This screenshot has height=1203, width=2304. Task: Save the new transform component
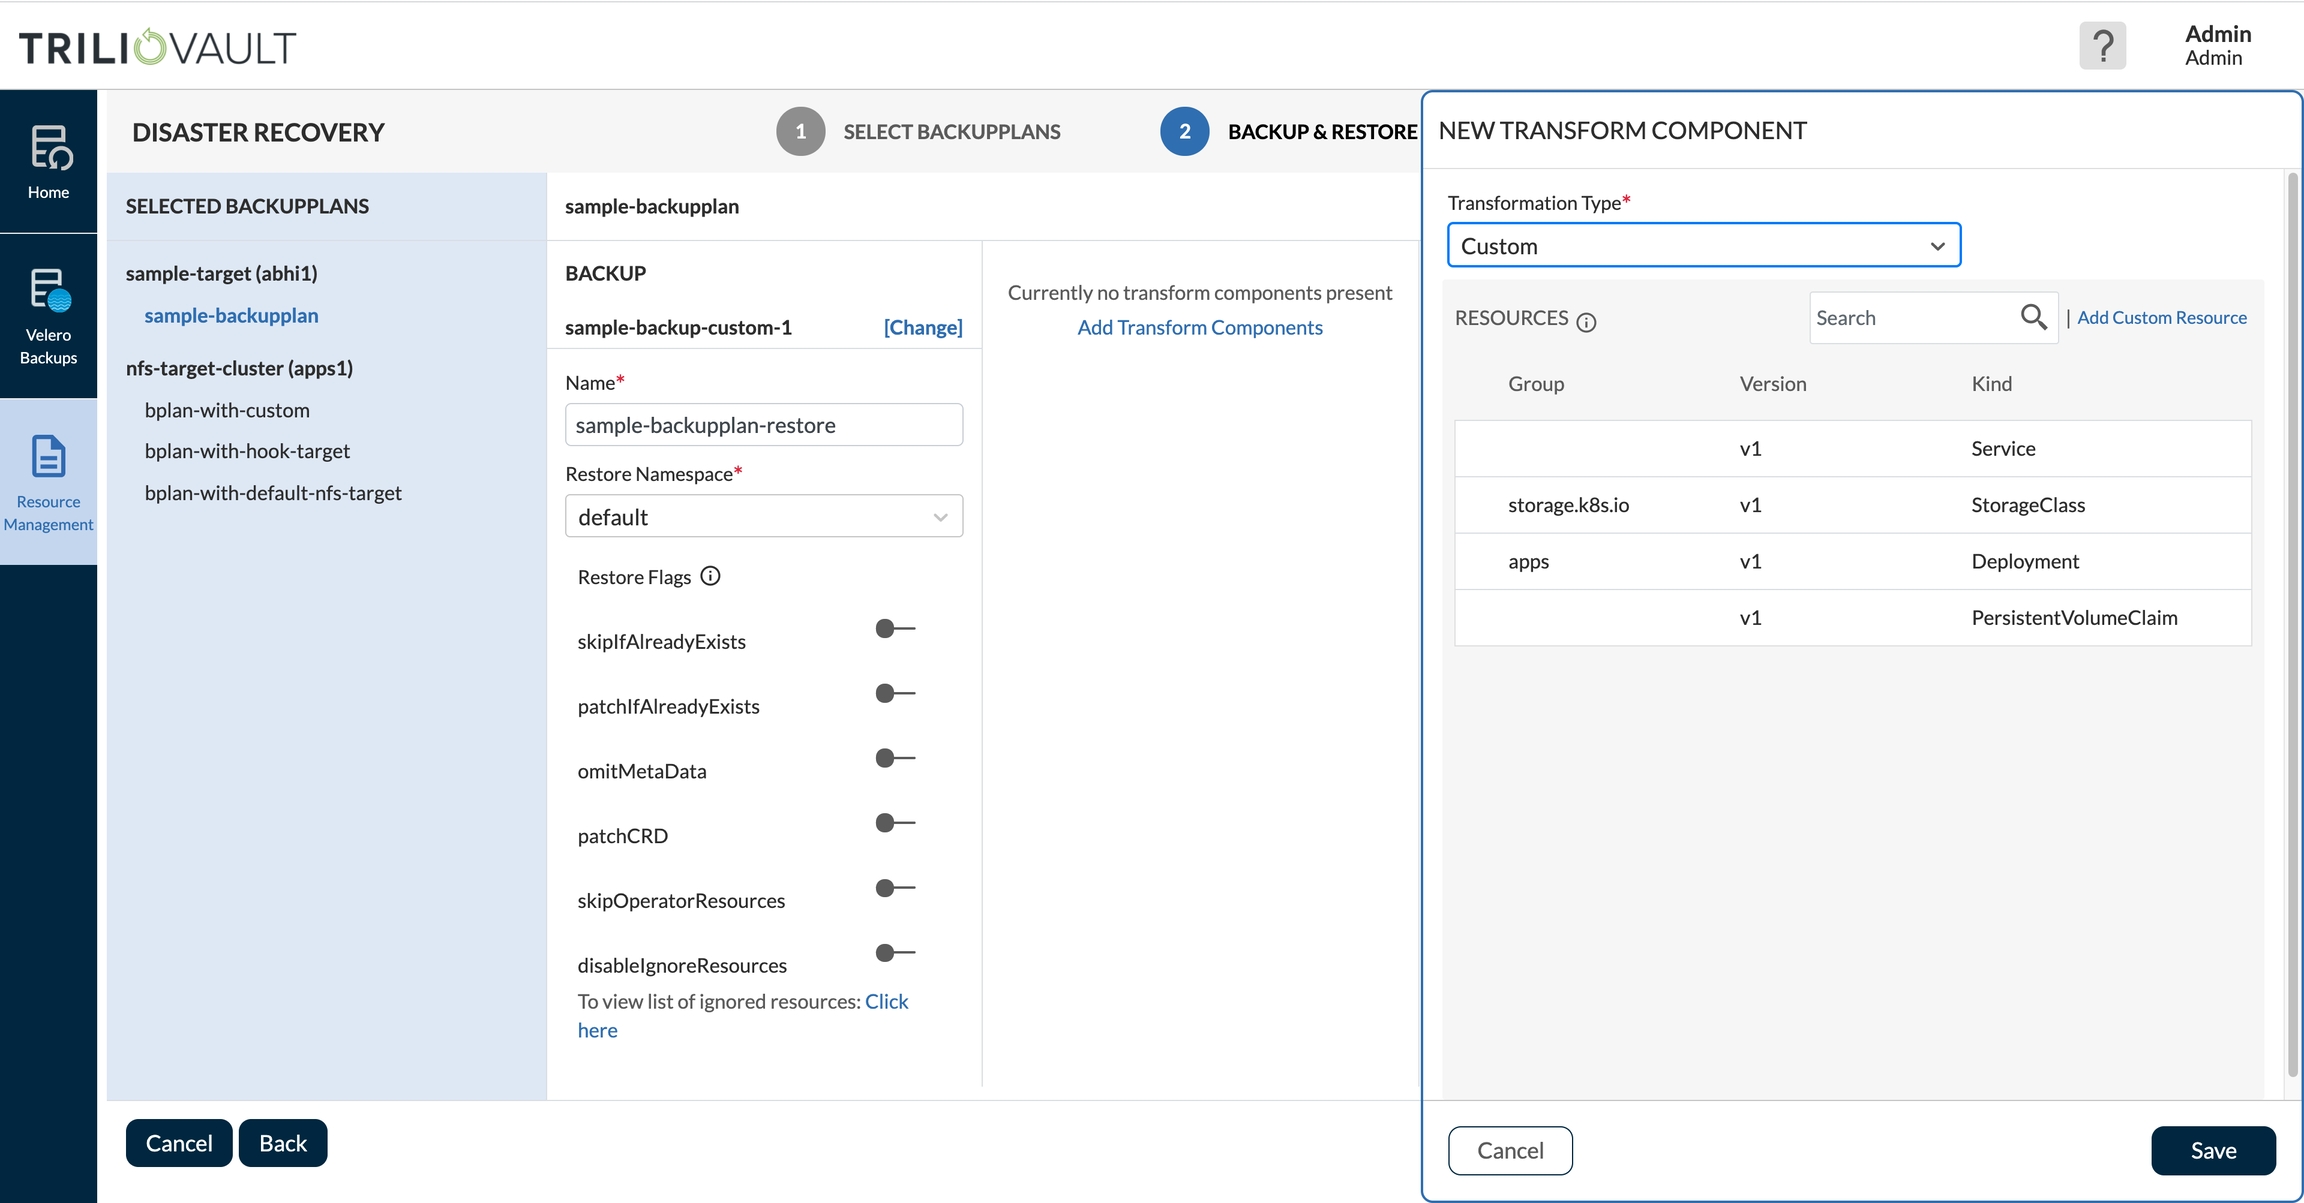pos(2212,1151)
